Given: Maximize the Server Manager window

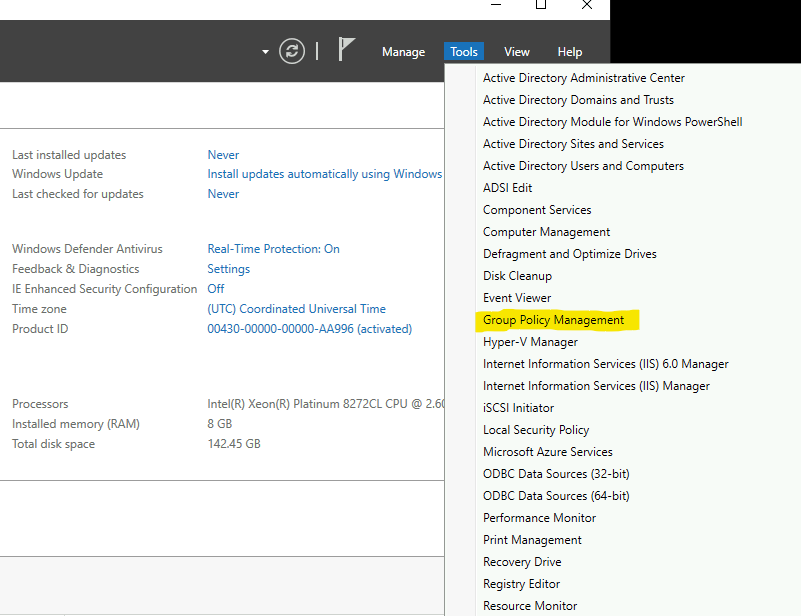Looking at the screenshot, I should pyautogui.click(x=541, y=5).
